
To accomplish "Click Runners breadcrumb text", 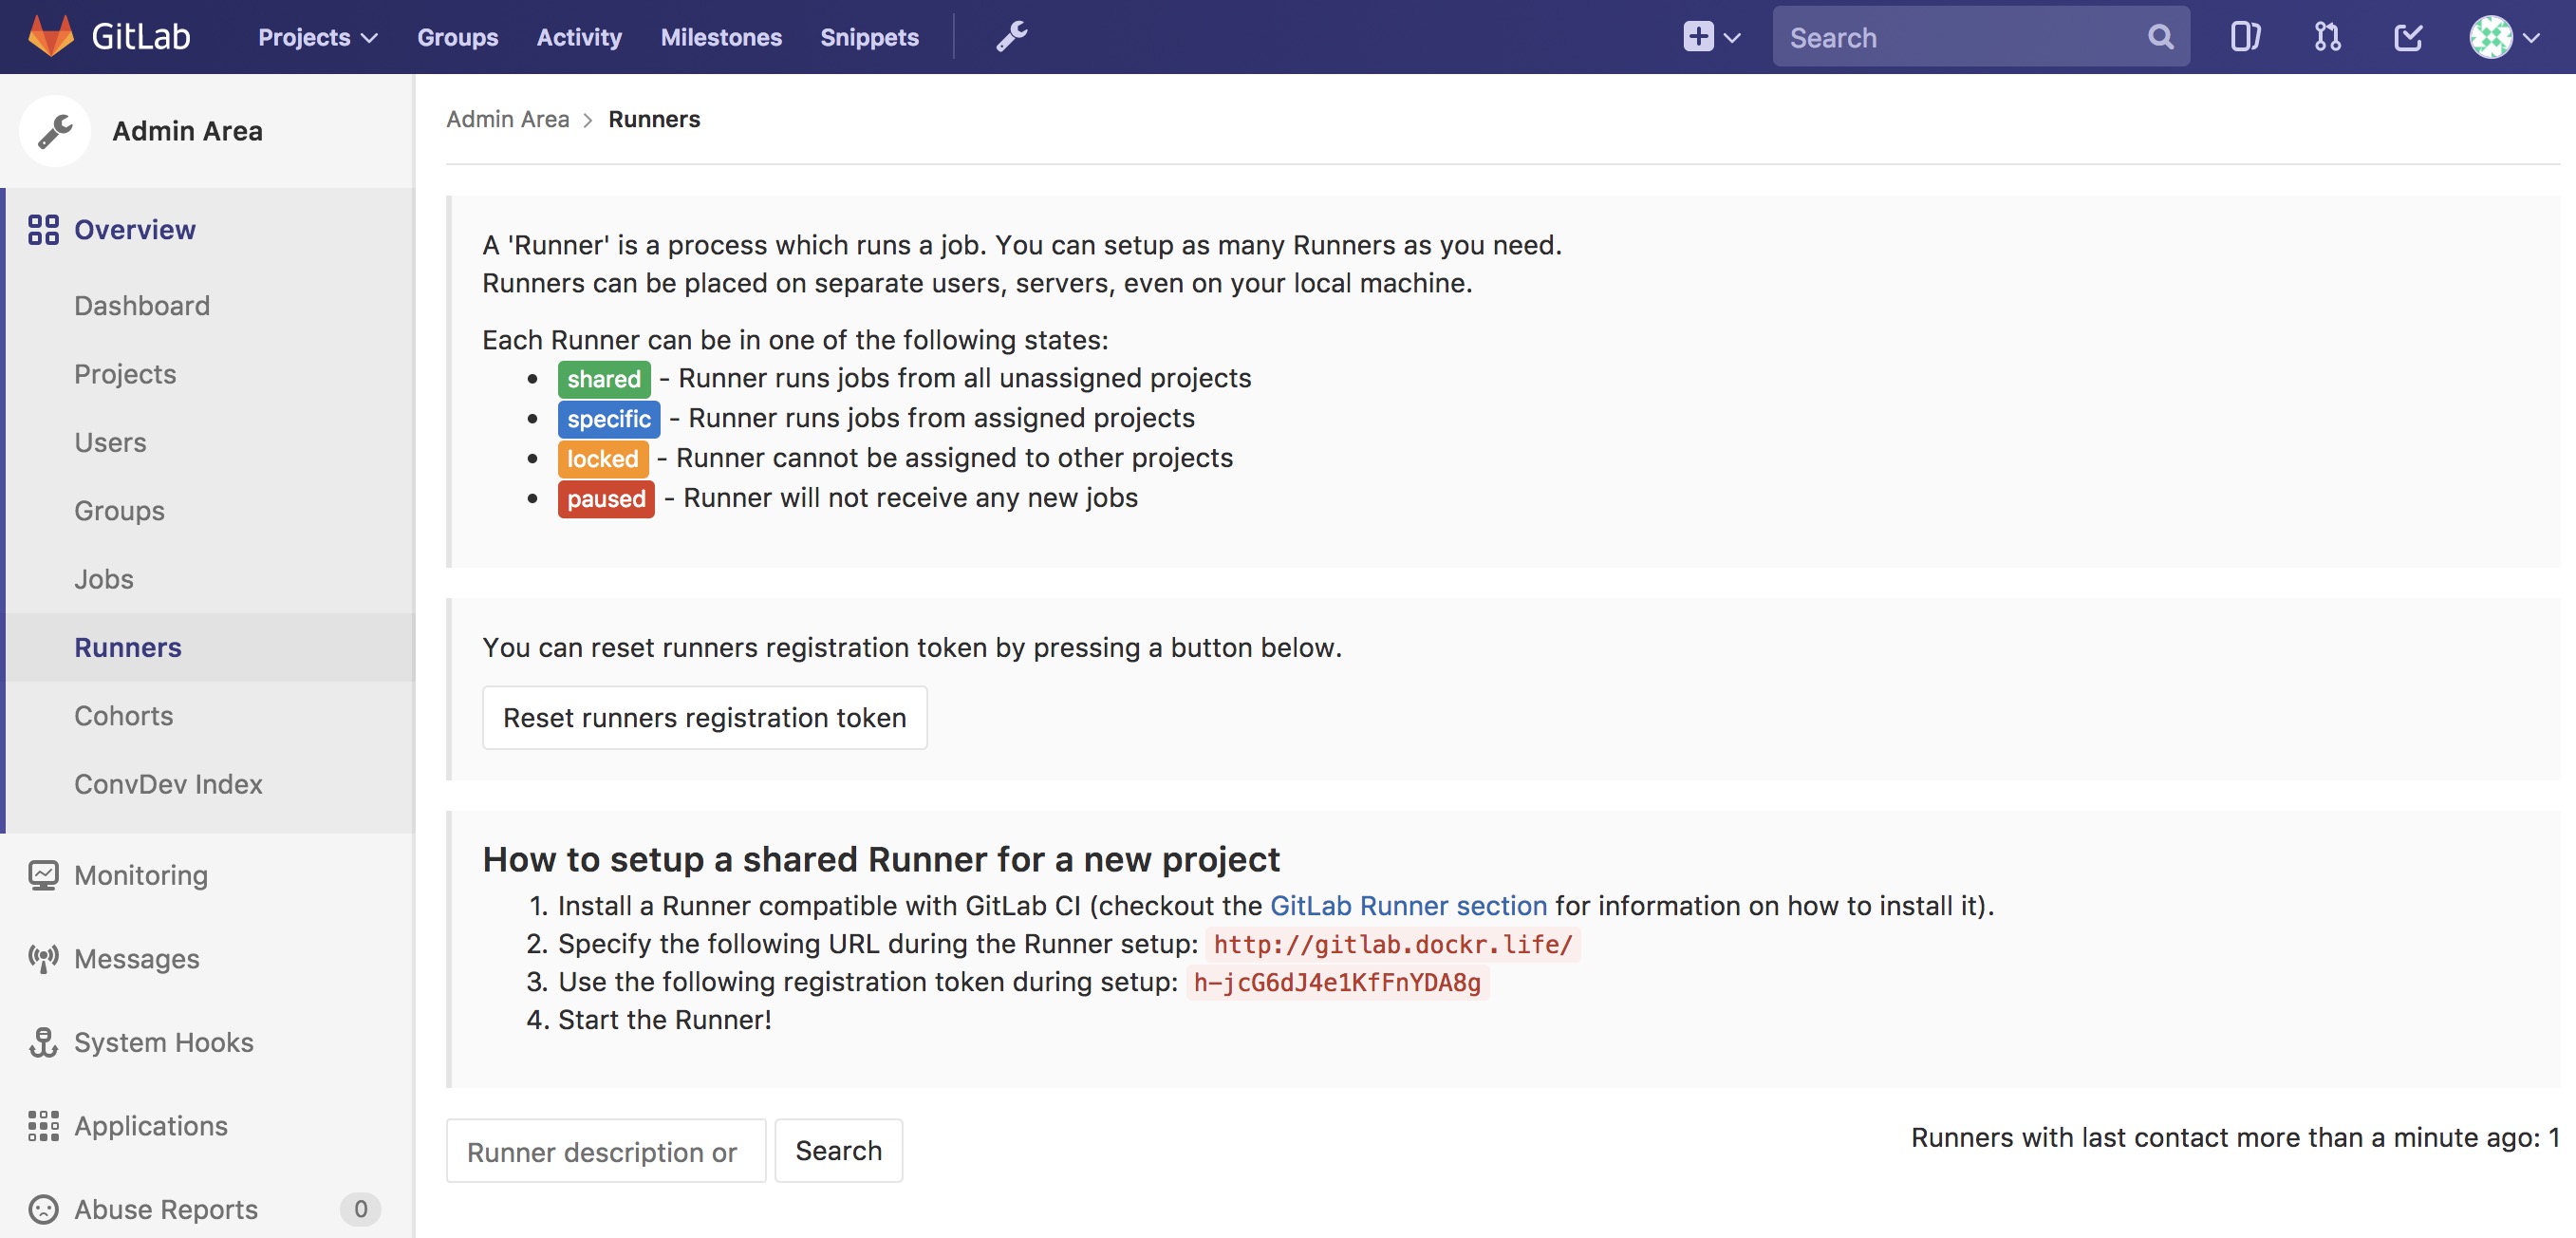I will 654,119.
